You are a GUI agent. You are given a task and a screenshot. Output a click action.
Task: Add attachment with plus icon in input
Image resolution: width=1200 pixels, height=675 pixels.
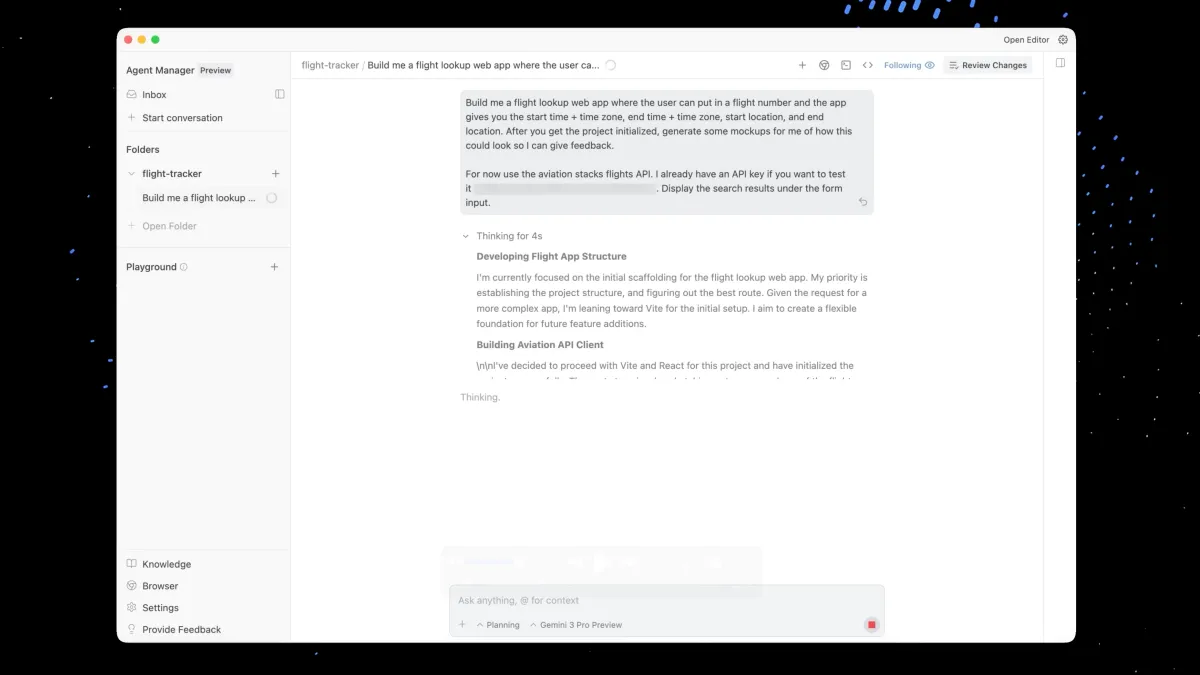click(x=462, y=625)
